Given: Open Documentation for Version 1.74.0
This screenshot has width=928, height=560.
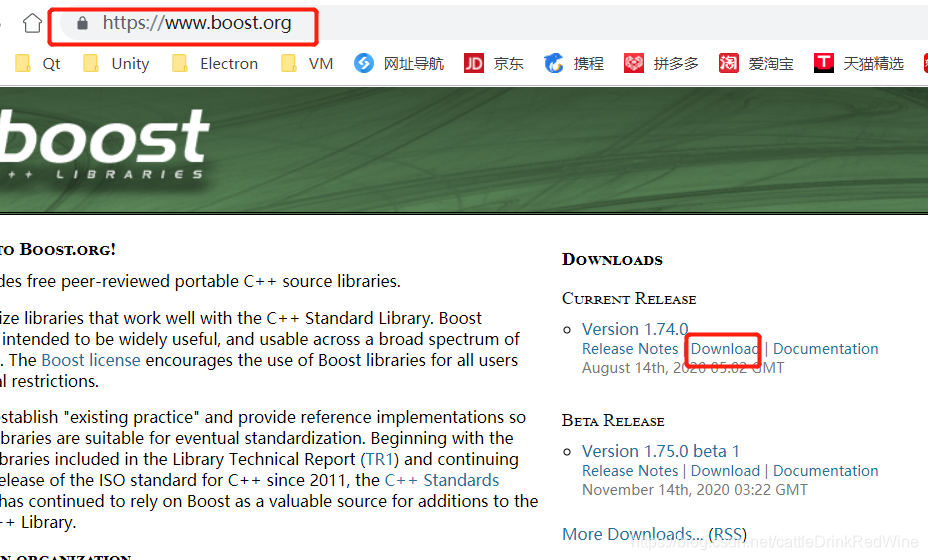Looking at the screenshot, I should point(826,349).
